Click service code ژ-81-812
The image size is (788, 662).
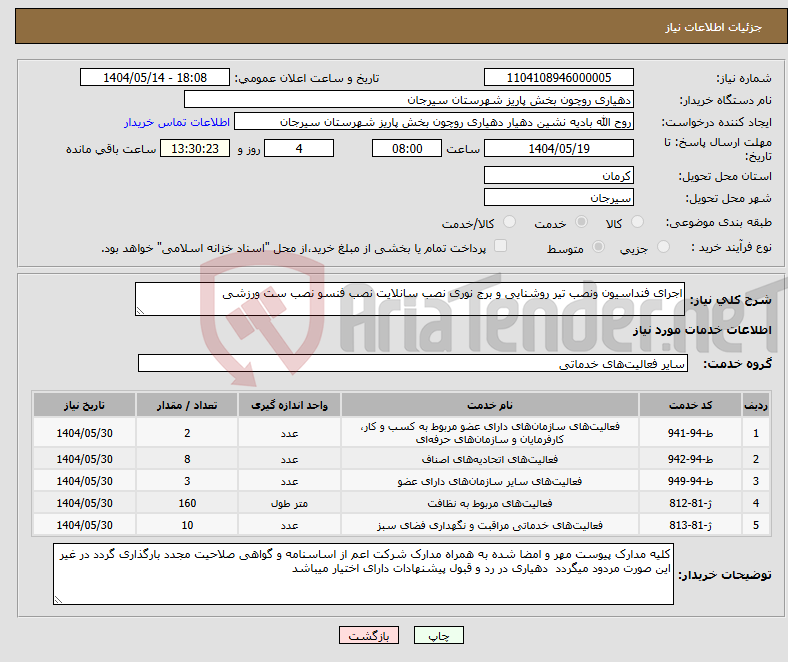click(x=691, y=503)
